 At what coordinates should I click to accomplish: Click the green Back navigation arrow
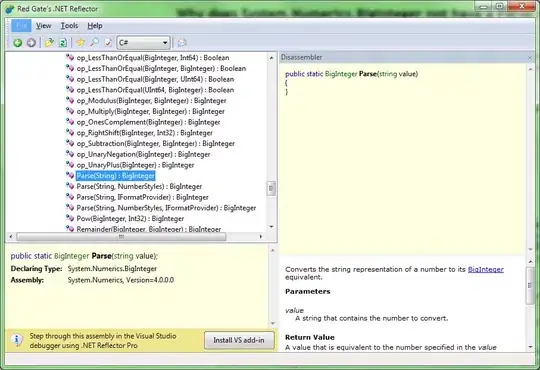(18, 43)
